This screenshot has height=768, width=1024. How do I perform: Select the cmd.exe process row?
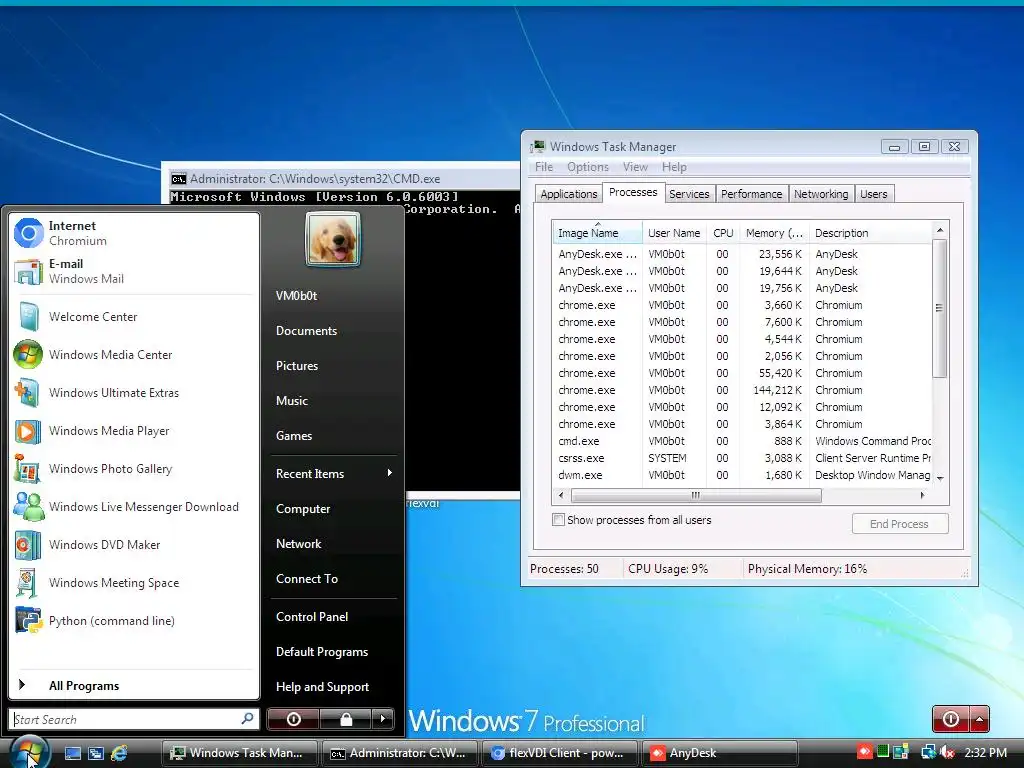[743, 441]
